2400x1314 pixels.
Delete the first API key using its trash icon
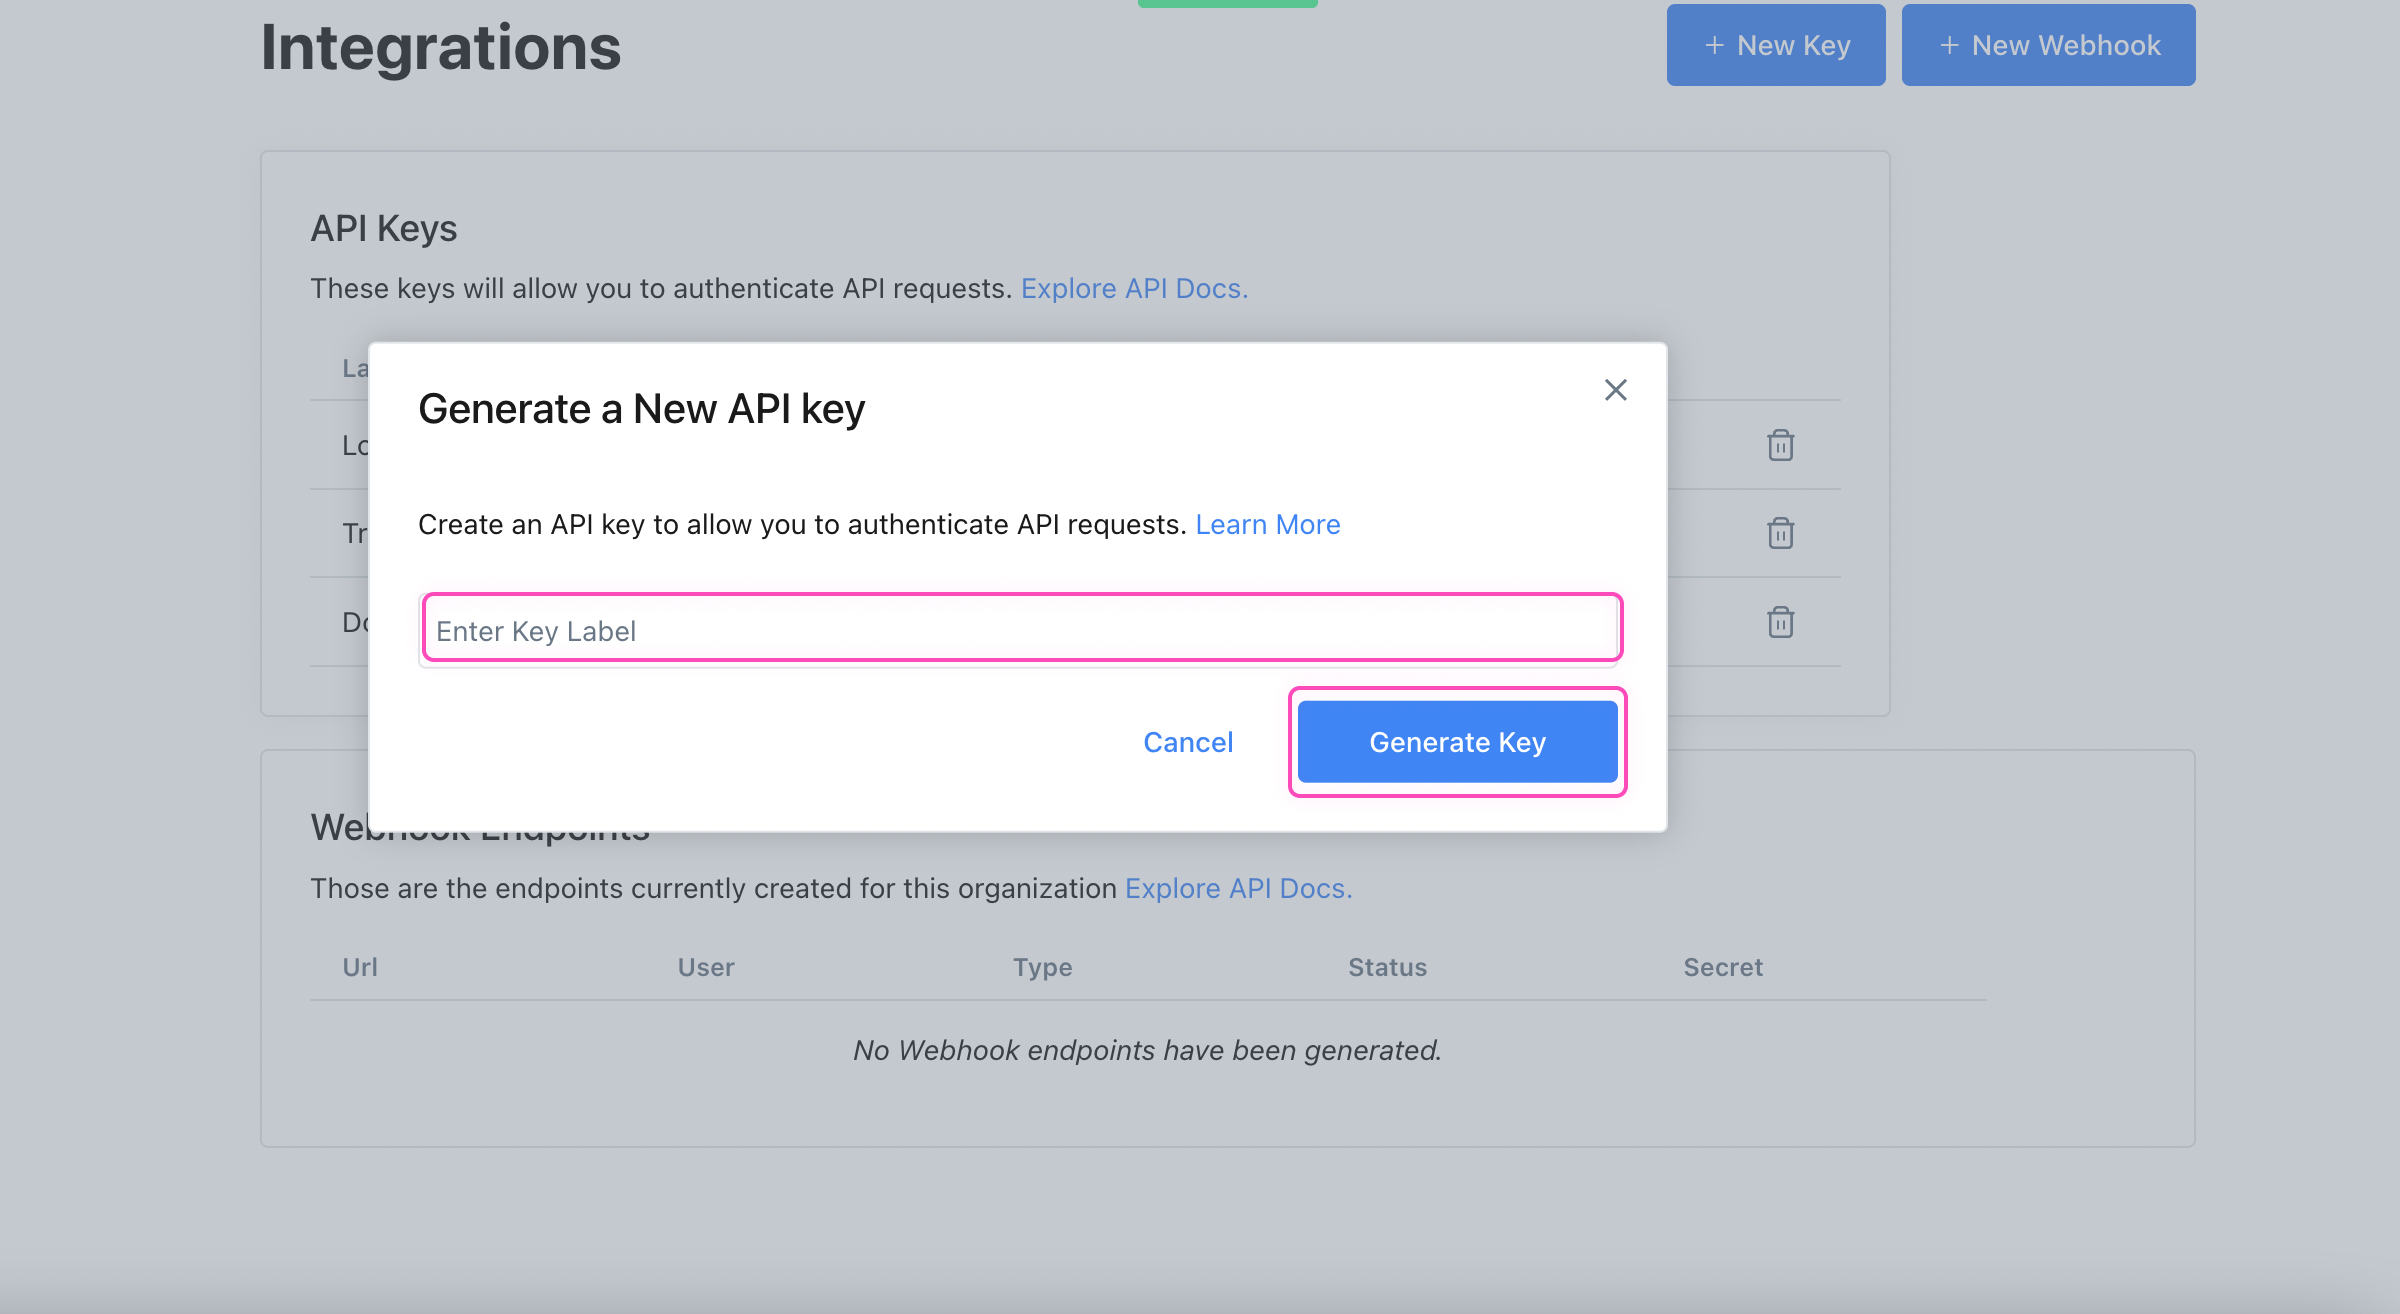pyautogui.click(x=1781, y=446)
